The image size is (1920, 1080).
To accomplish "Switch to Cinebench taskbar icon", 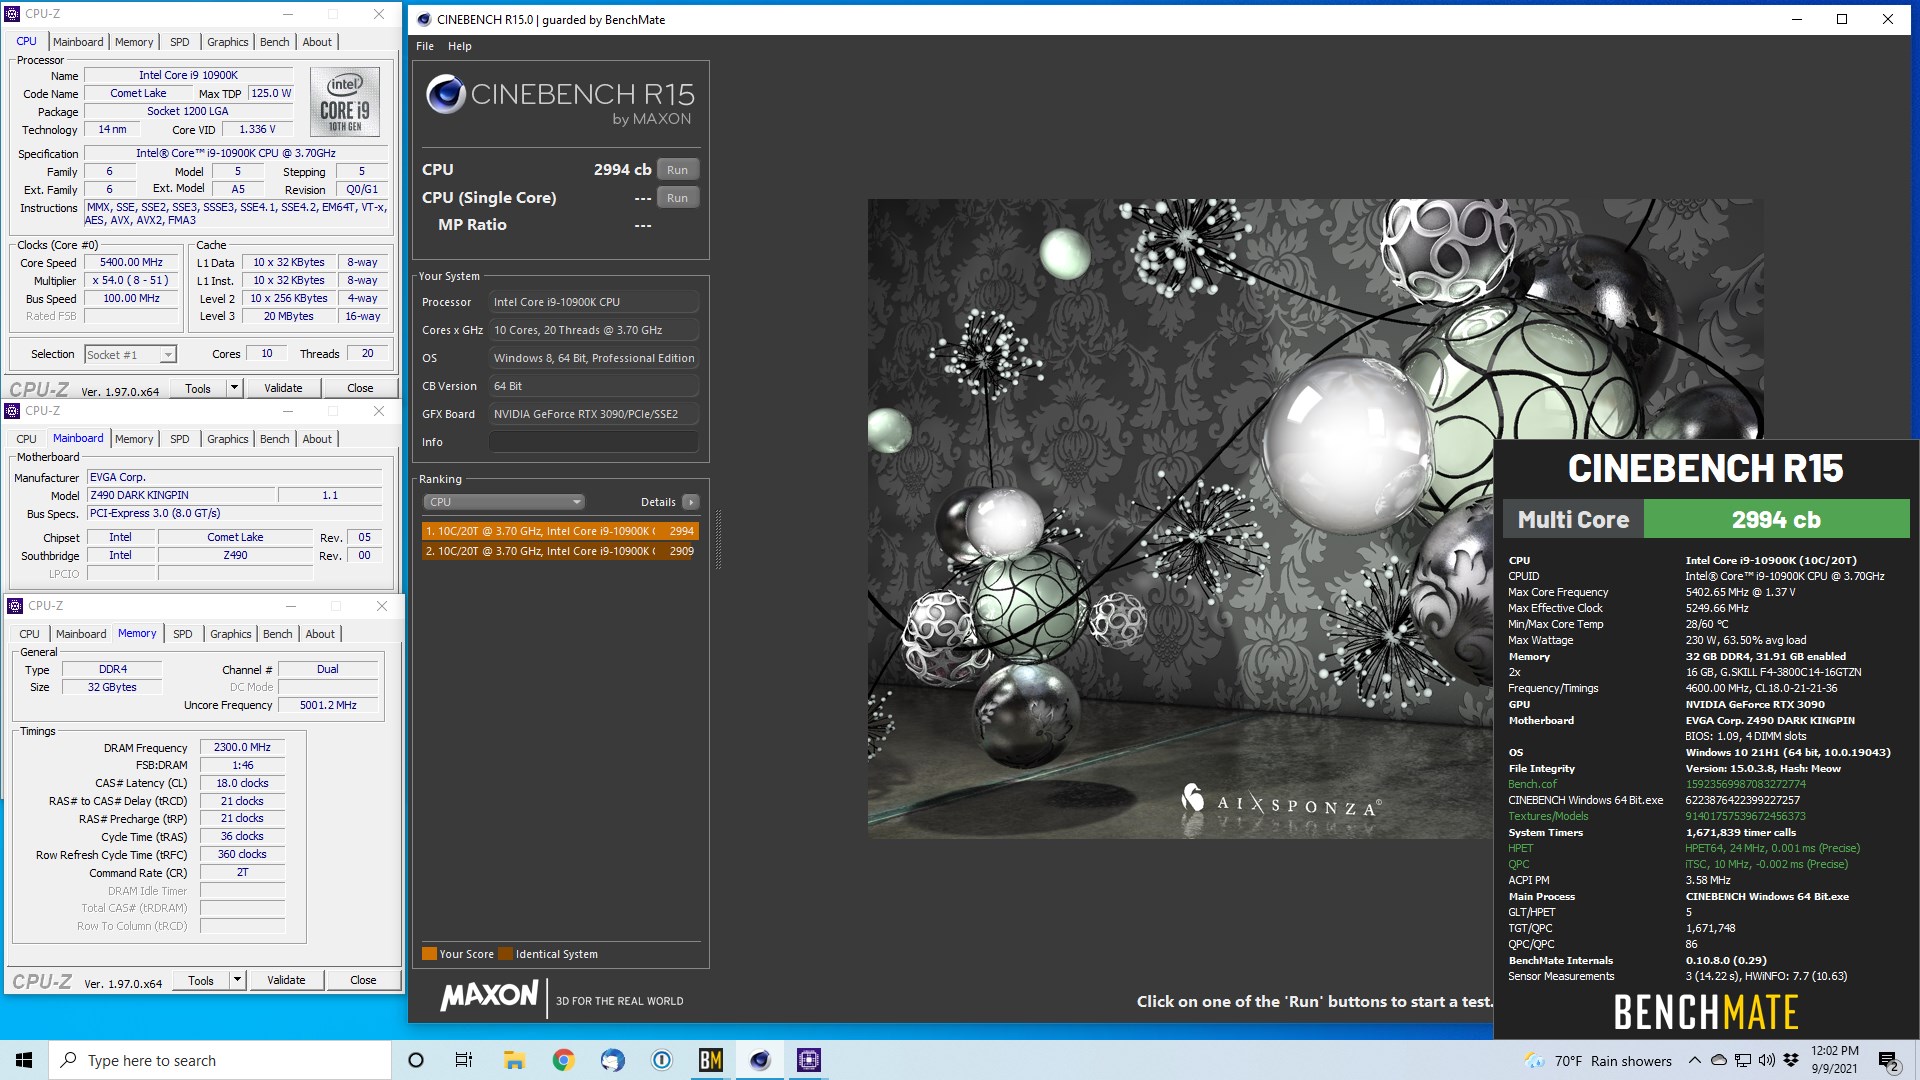I will pyautogui.click(x=760, y=1060).
